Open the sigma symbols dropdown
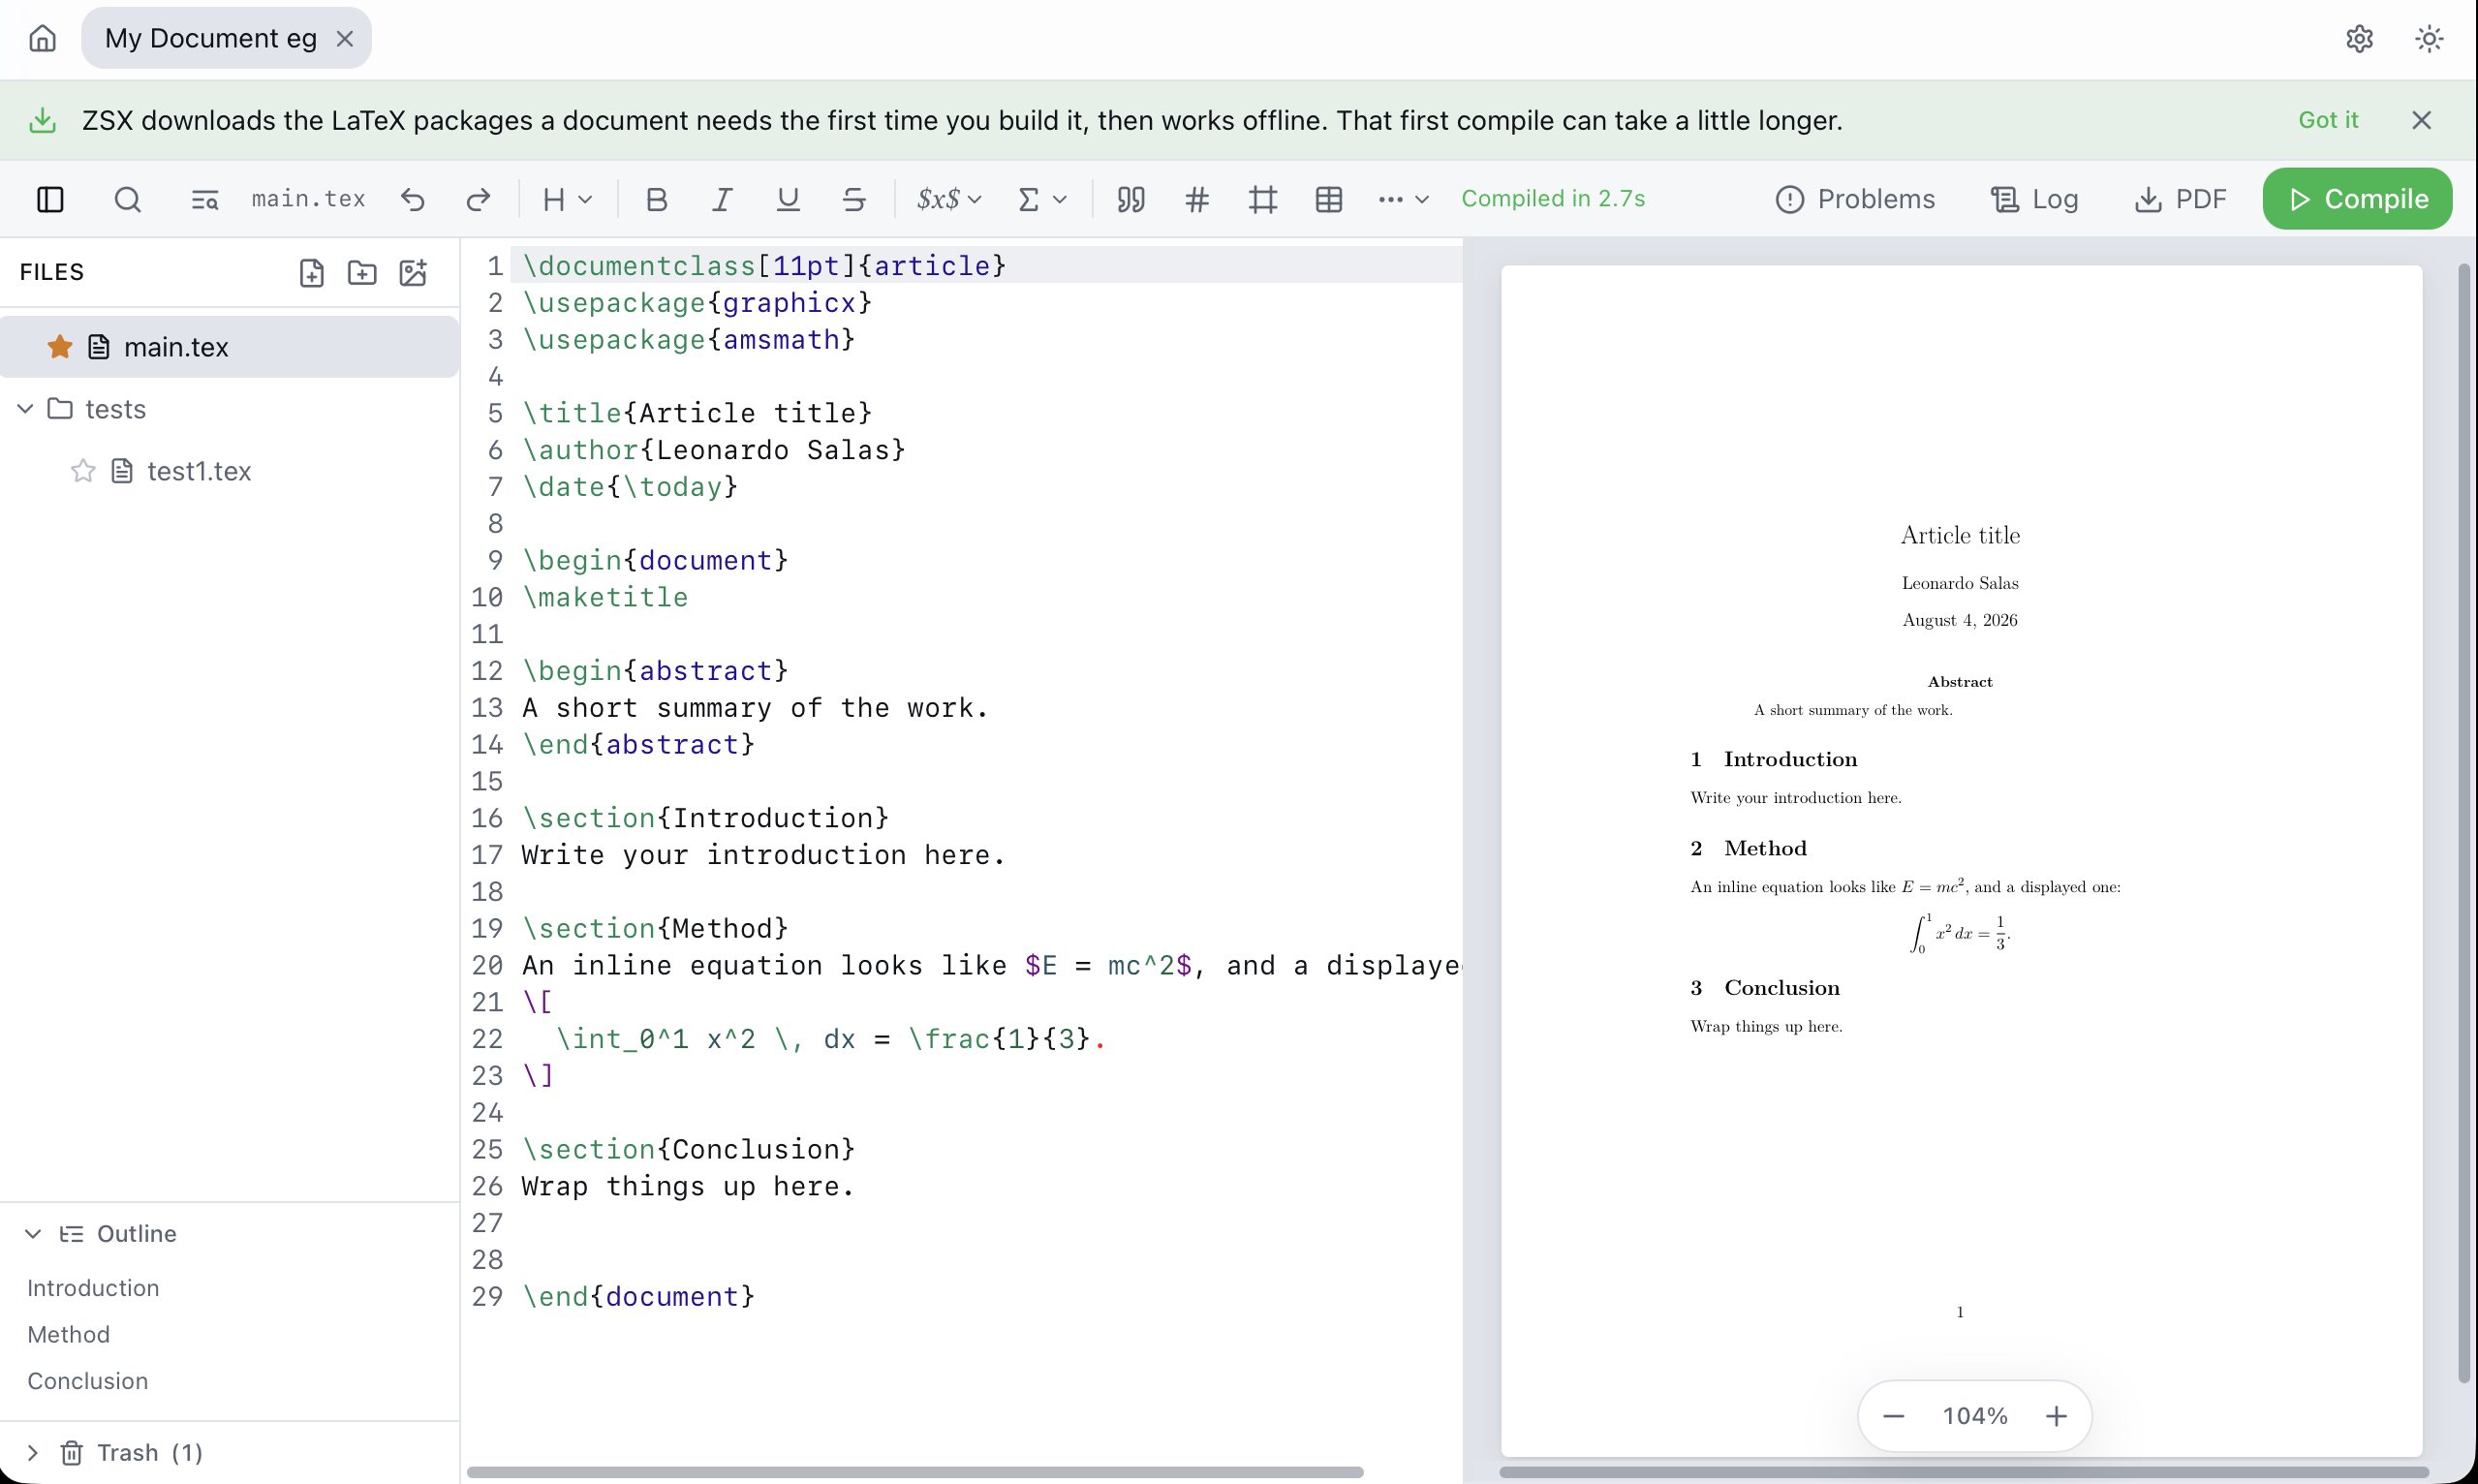 (x=1042, y=199)
